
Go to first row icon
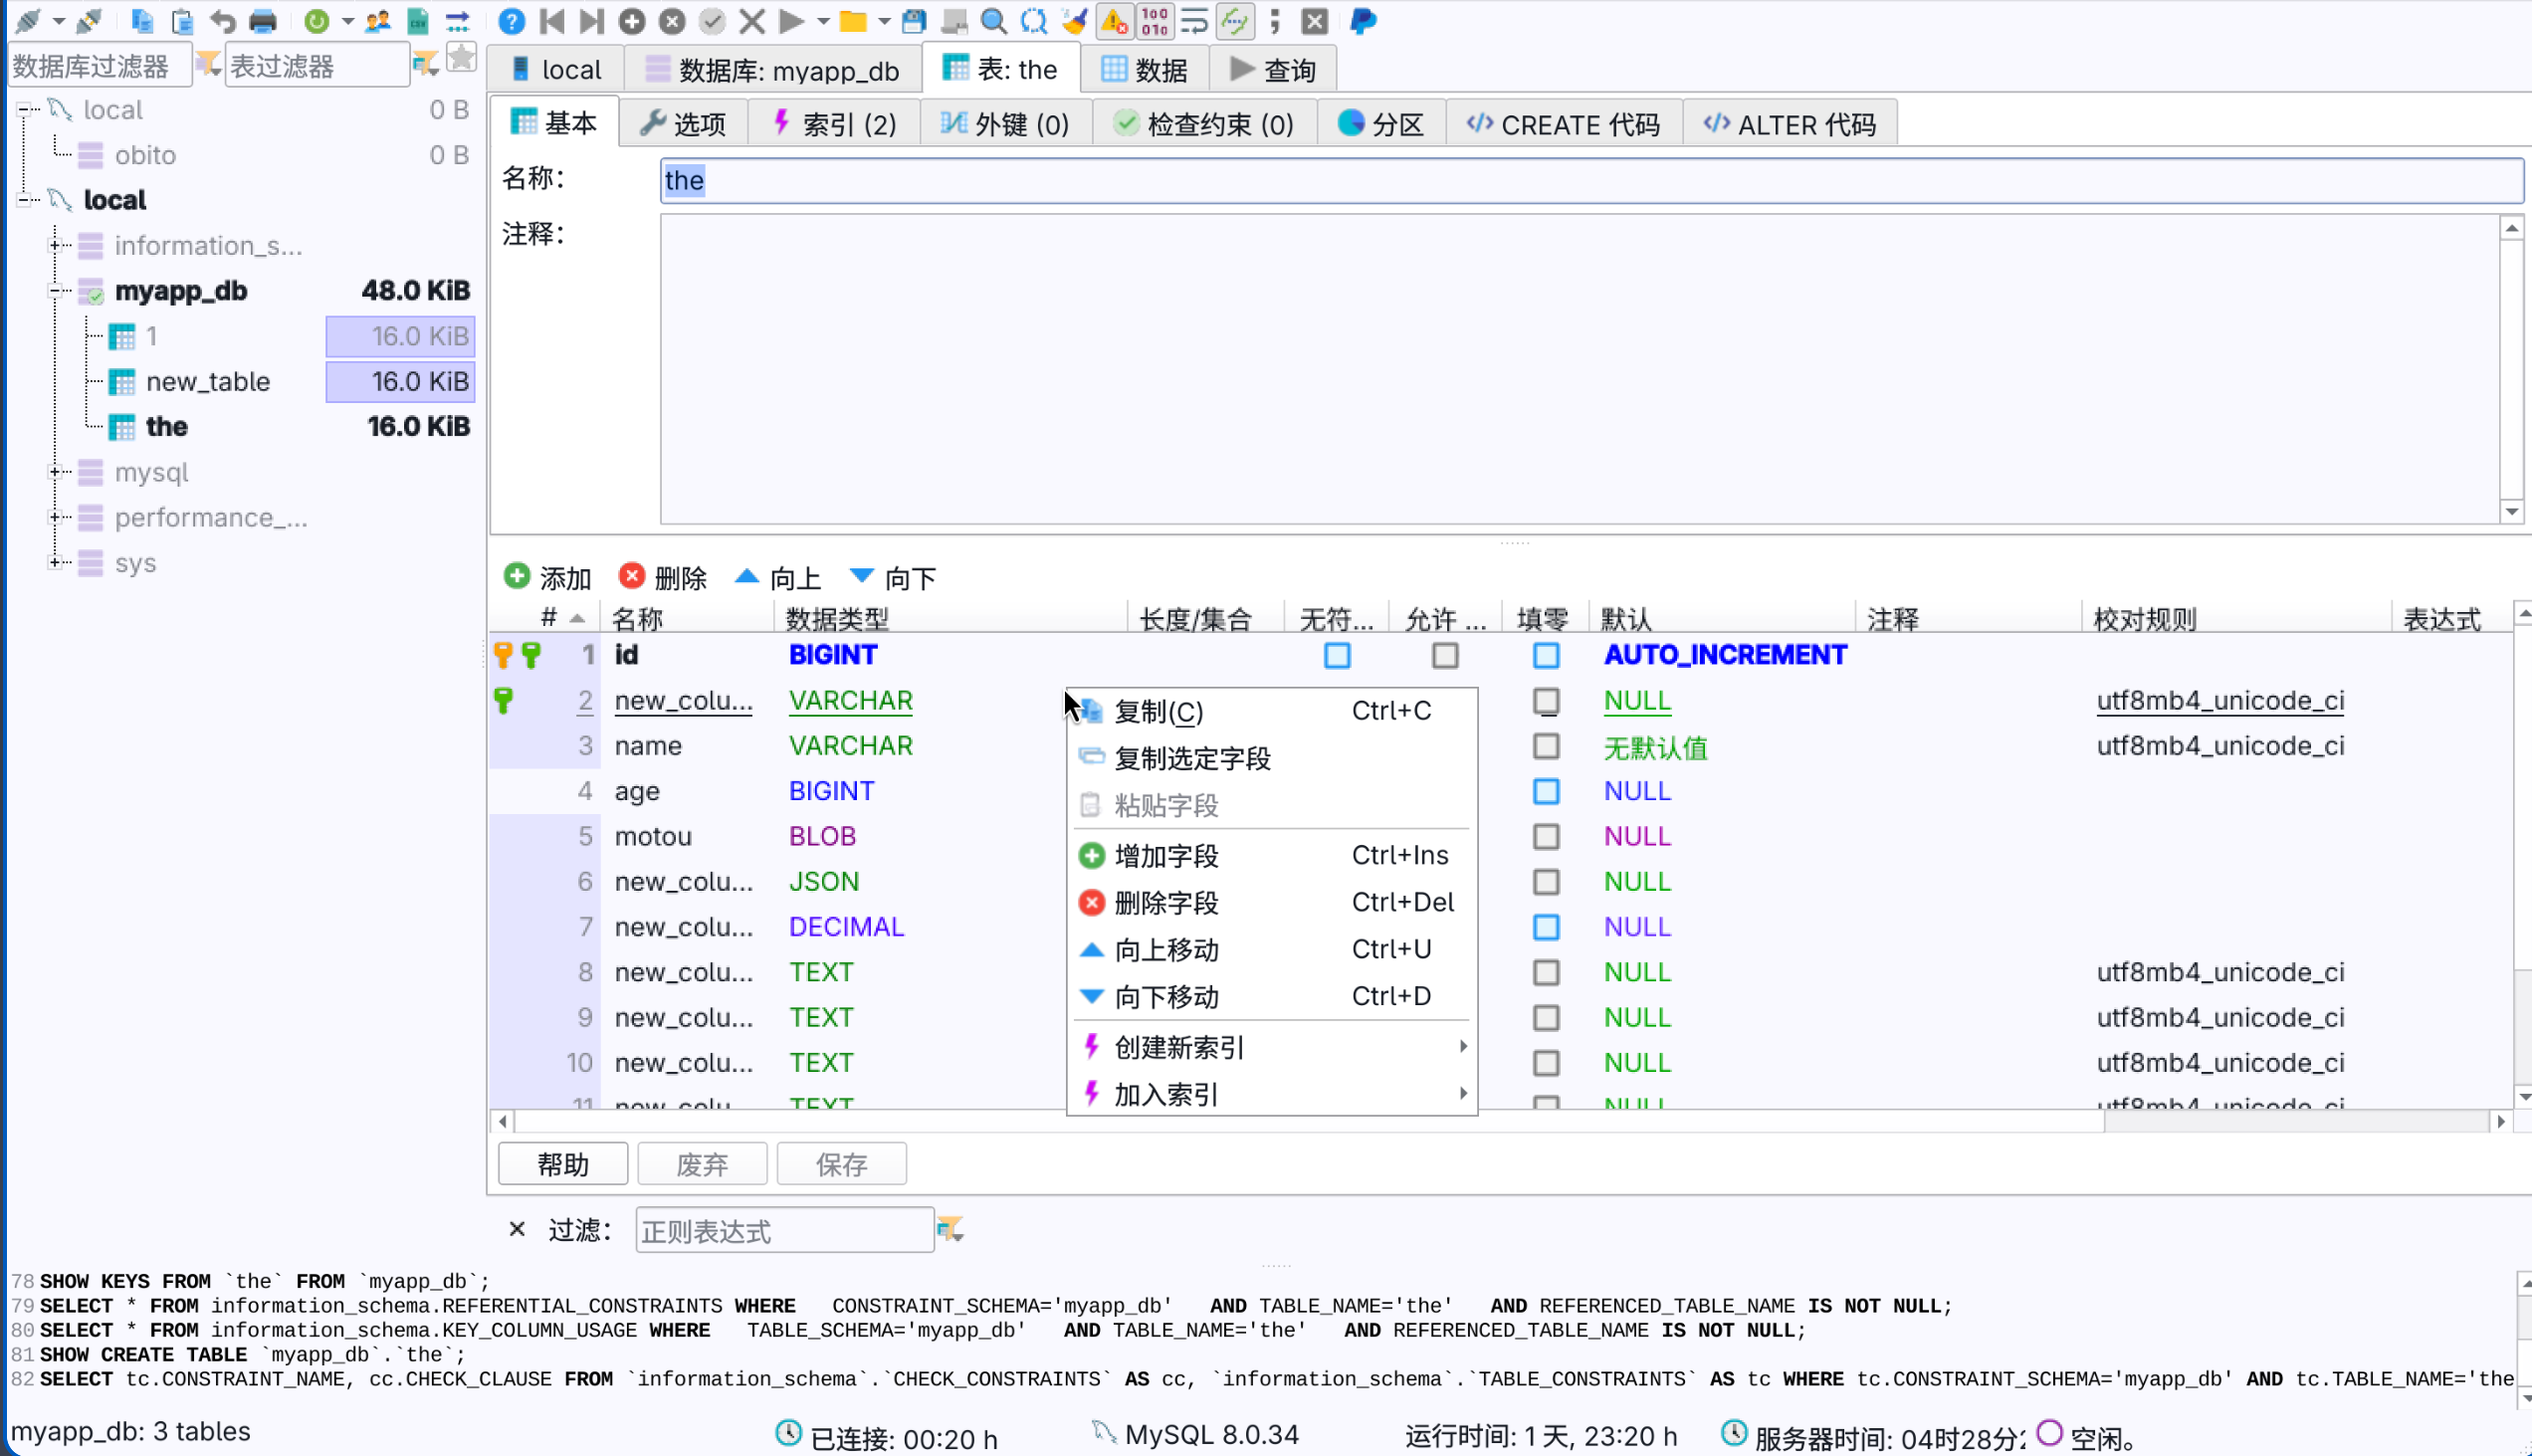point(551,21)
